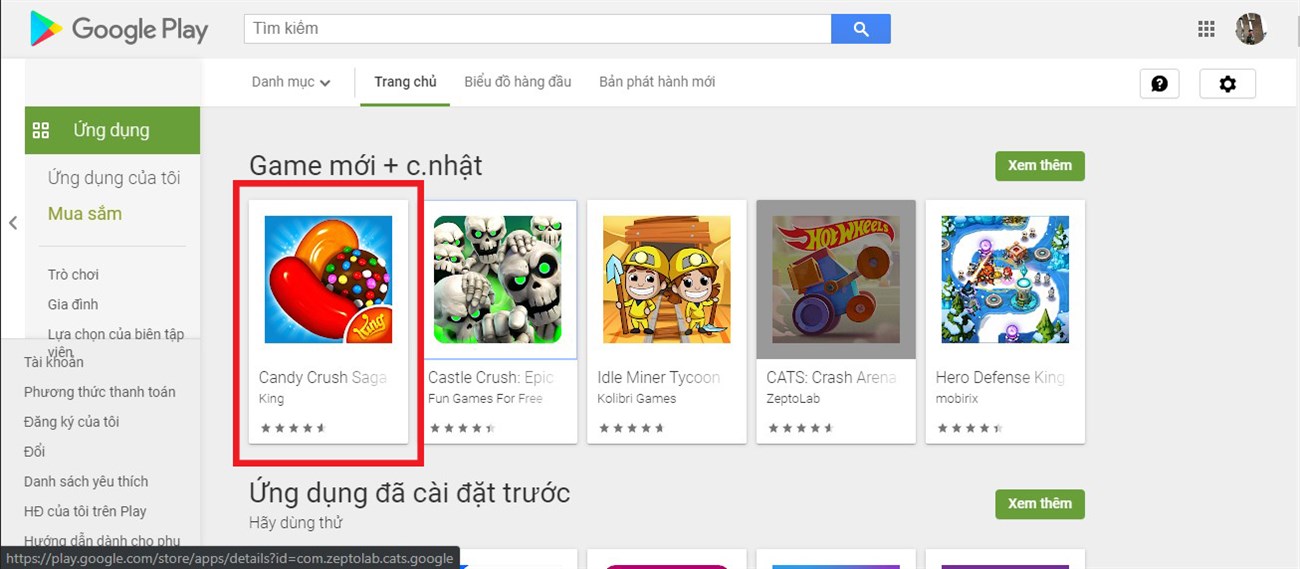Viewport: 1300px width, 569px height.
Task: Open Phương thức thanh toán
Action: click(100, 392)
